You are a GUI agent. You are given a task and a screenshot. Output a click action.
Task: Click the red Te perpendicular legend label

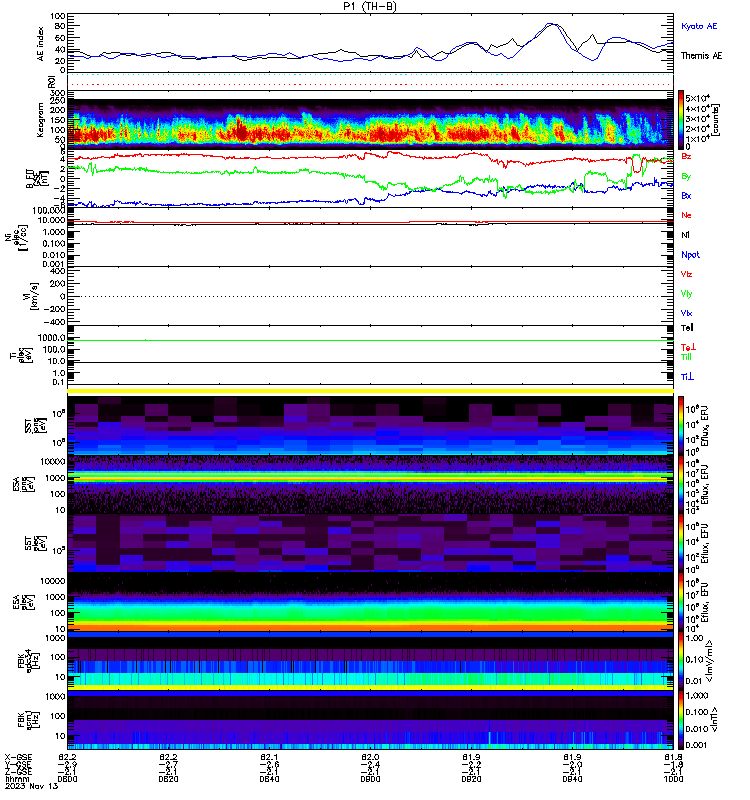point(688,347)
